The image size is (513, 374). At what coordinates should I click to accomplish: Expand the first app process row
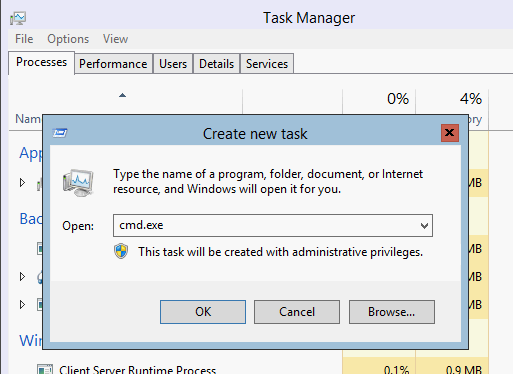[x=22, y=182]
